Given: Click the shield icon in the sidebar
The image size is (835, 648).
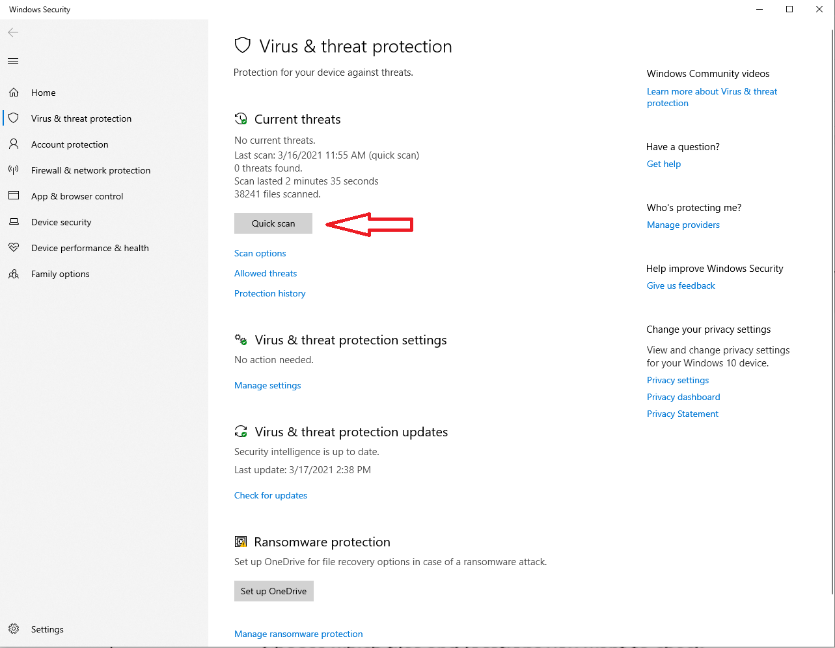Looking at the screenshot, I should click(14, 118).
